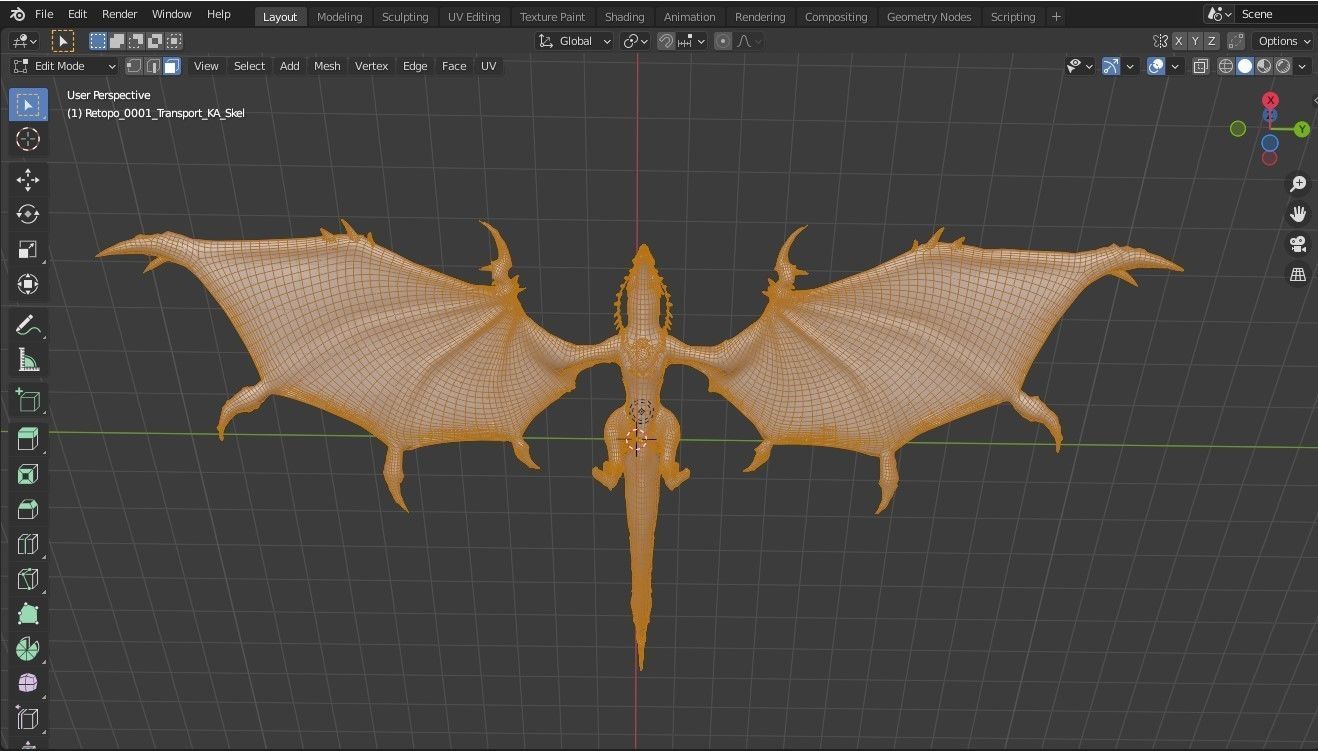This screenshot has width=1318, height=751.
Task: Open snapping options dropdown
Action: [692, 41]
